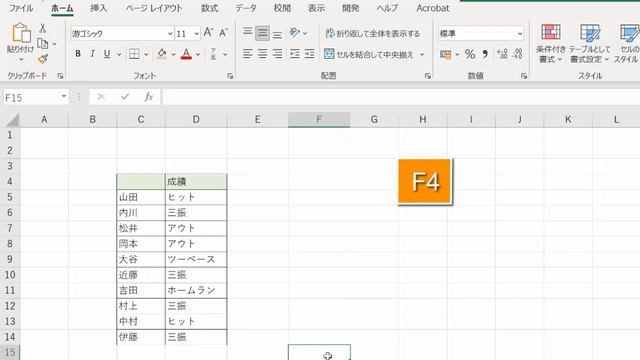
Task: Align text to bottom
Action: 278,35
